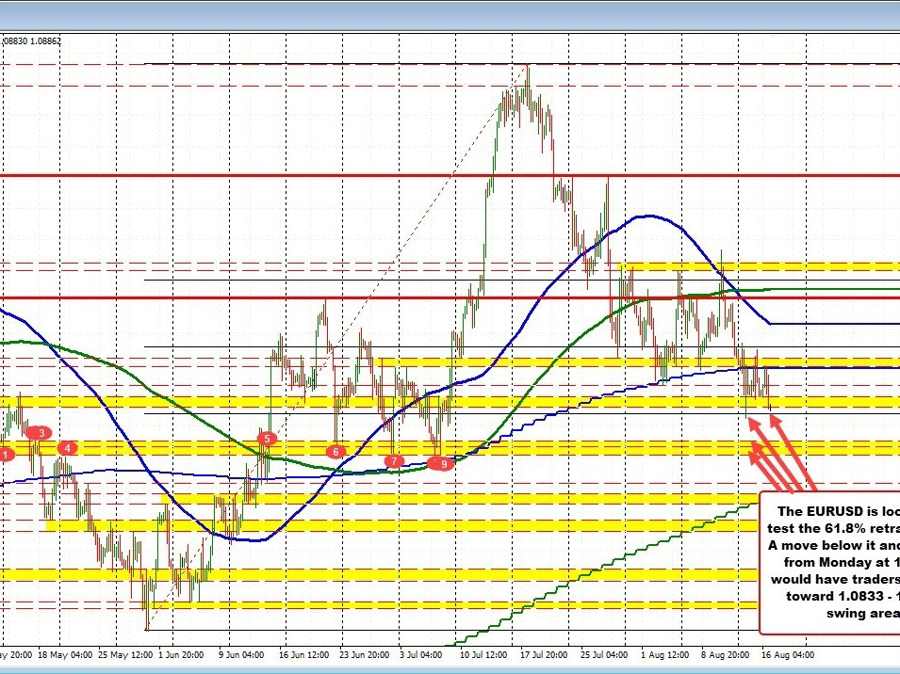Click the chart window title bar
This screenshot has height=674, width=900.
pos(450,14)
